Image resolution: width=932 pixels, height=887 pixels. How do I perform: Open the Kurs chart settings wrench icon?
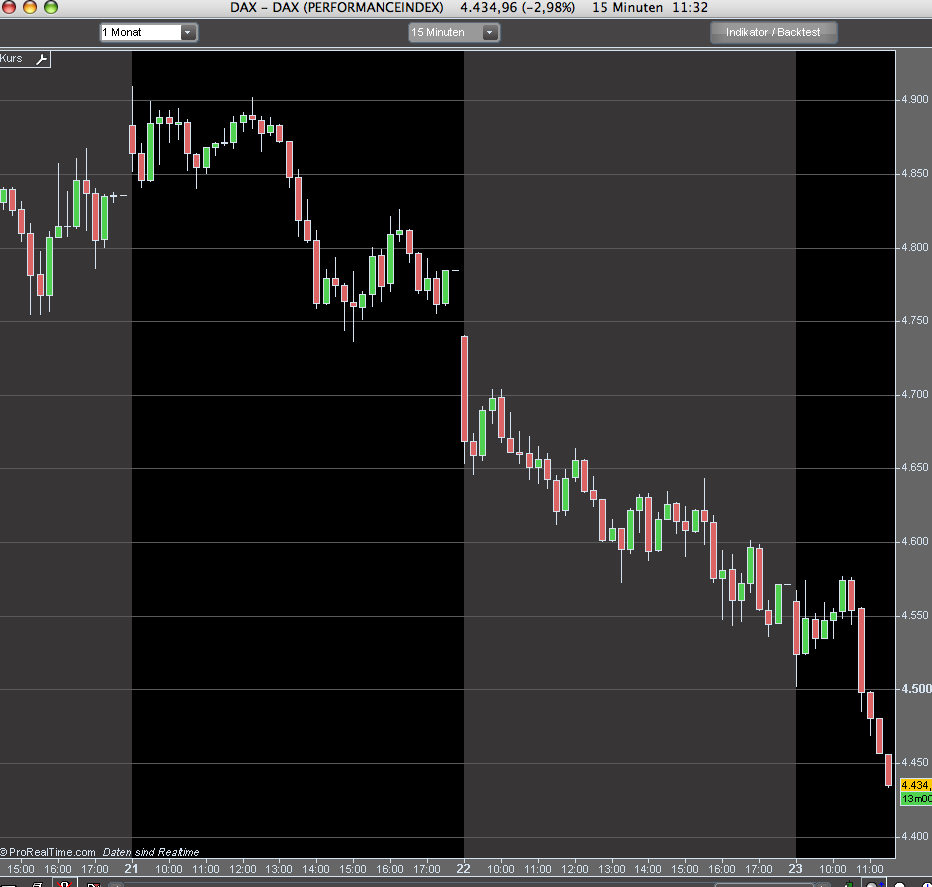coord(42,59)
